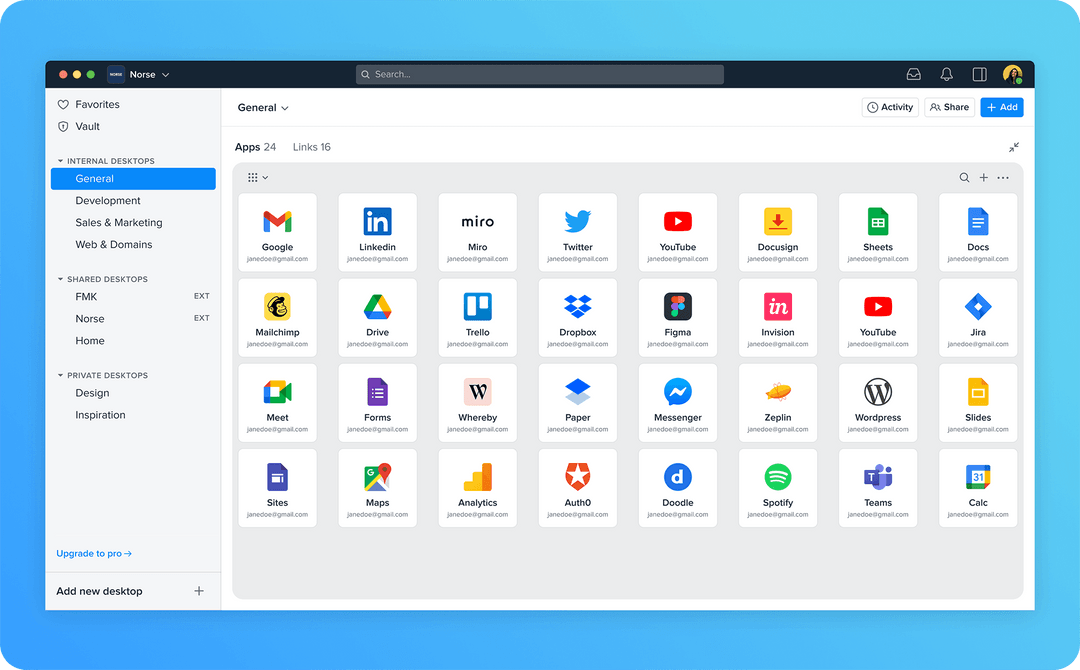Click the user avatar with status badge
The height and width of the screenshot is (670, 1080).
(x=1012, y=73)
